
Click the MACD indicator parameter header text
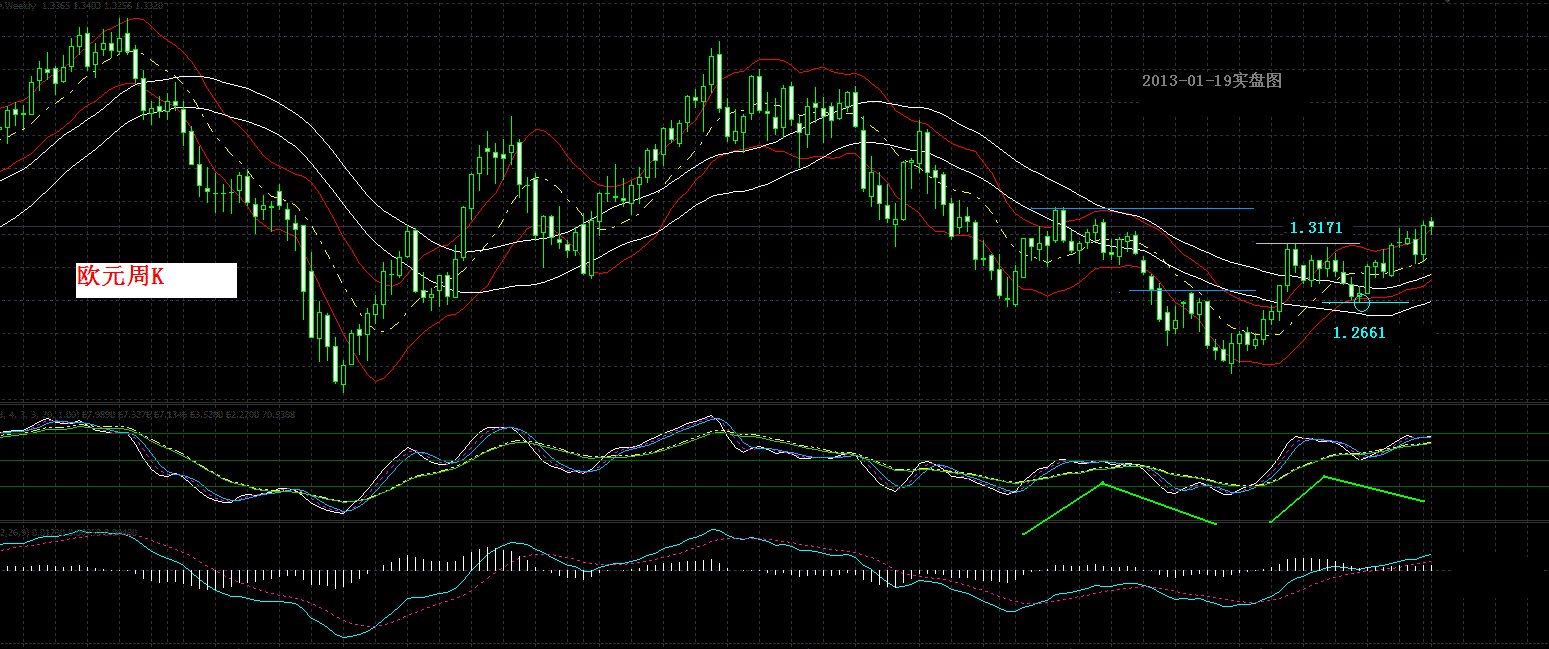tap(70, 533)
